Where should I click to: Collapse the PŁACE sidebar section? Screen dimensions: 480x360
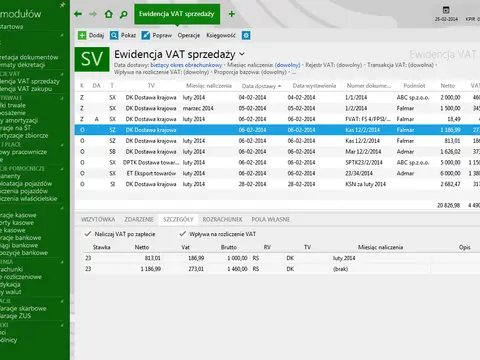click(62, 145)
